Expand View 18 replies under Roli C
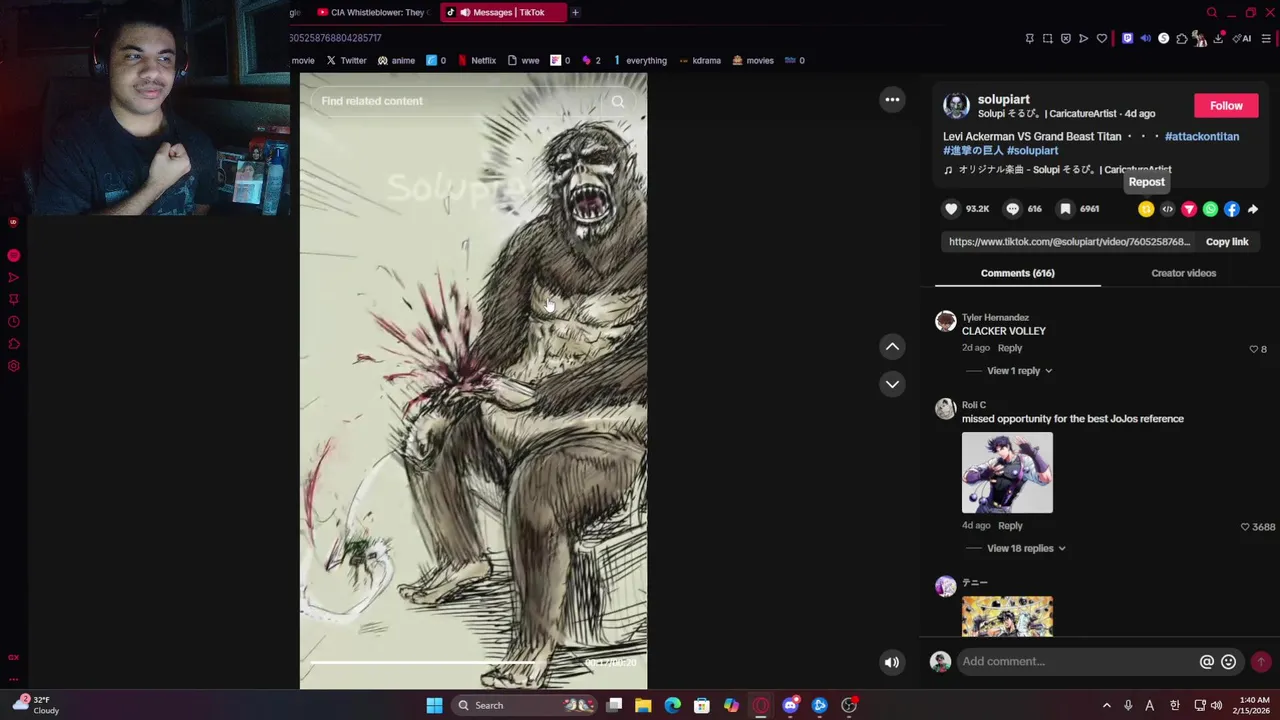The width and height of the screenshot is (1280, 720). [x=1026, y=549]
